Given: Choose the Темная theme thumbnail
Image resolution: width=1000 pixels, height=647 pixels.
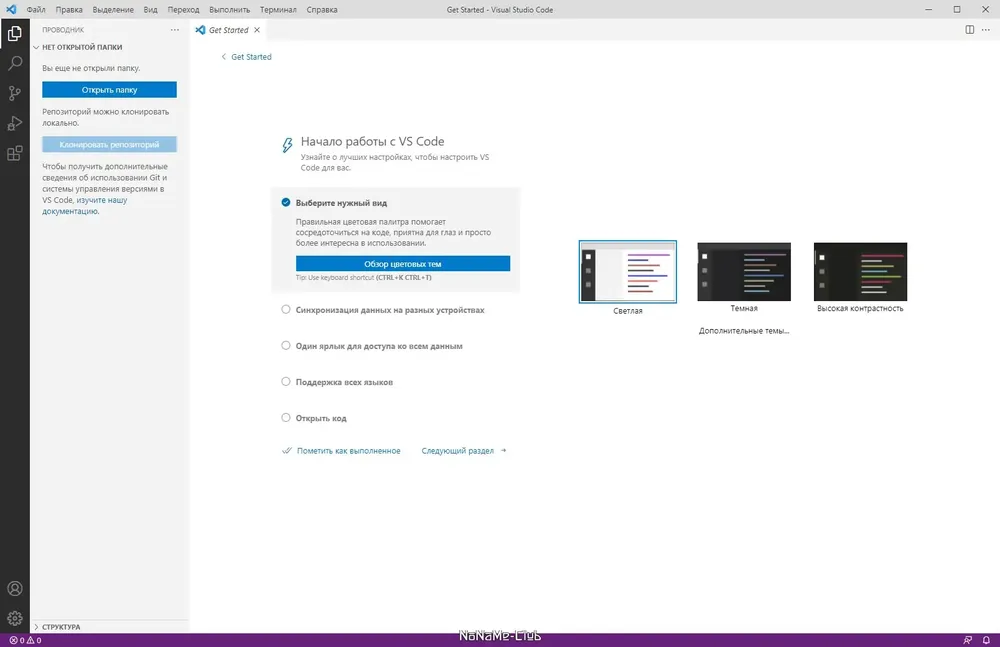Looking at the screenshot, I should (x=744, y=272).
